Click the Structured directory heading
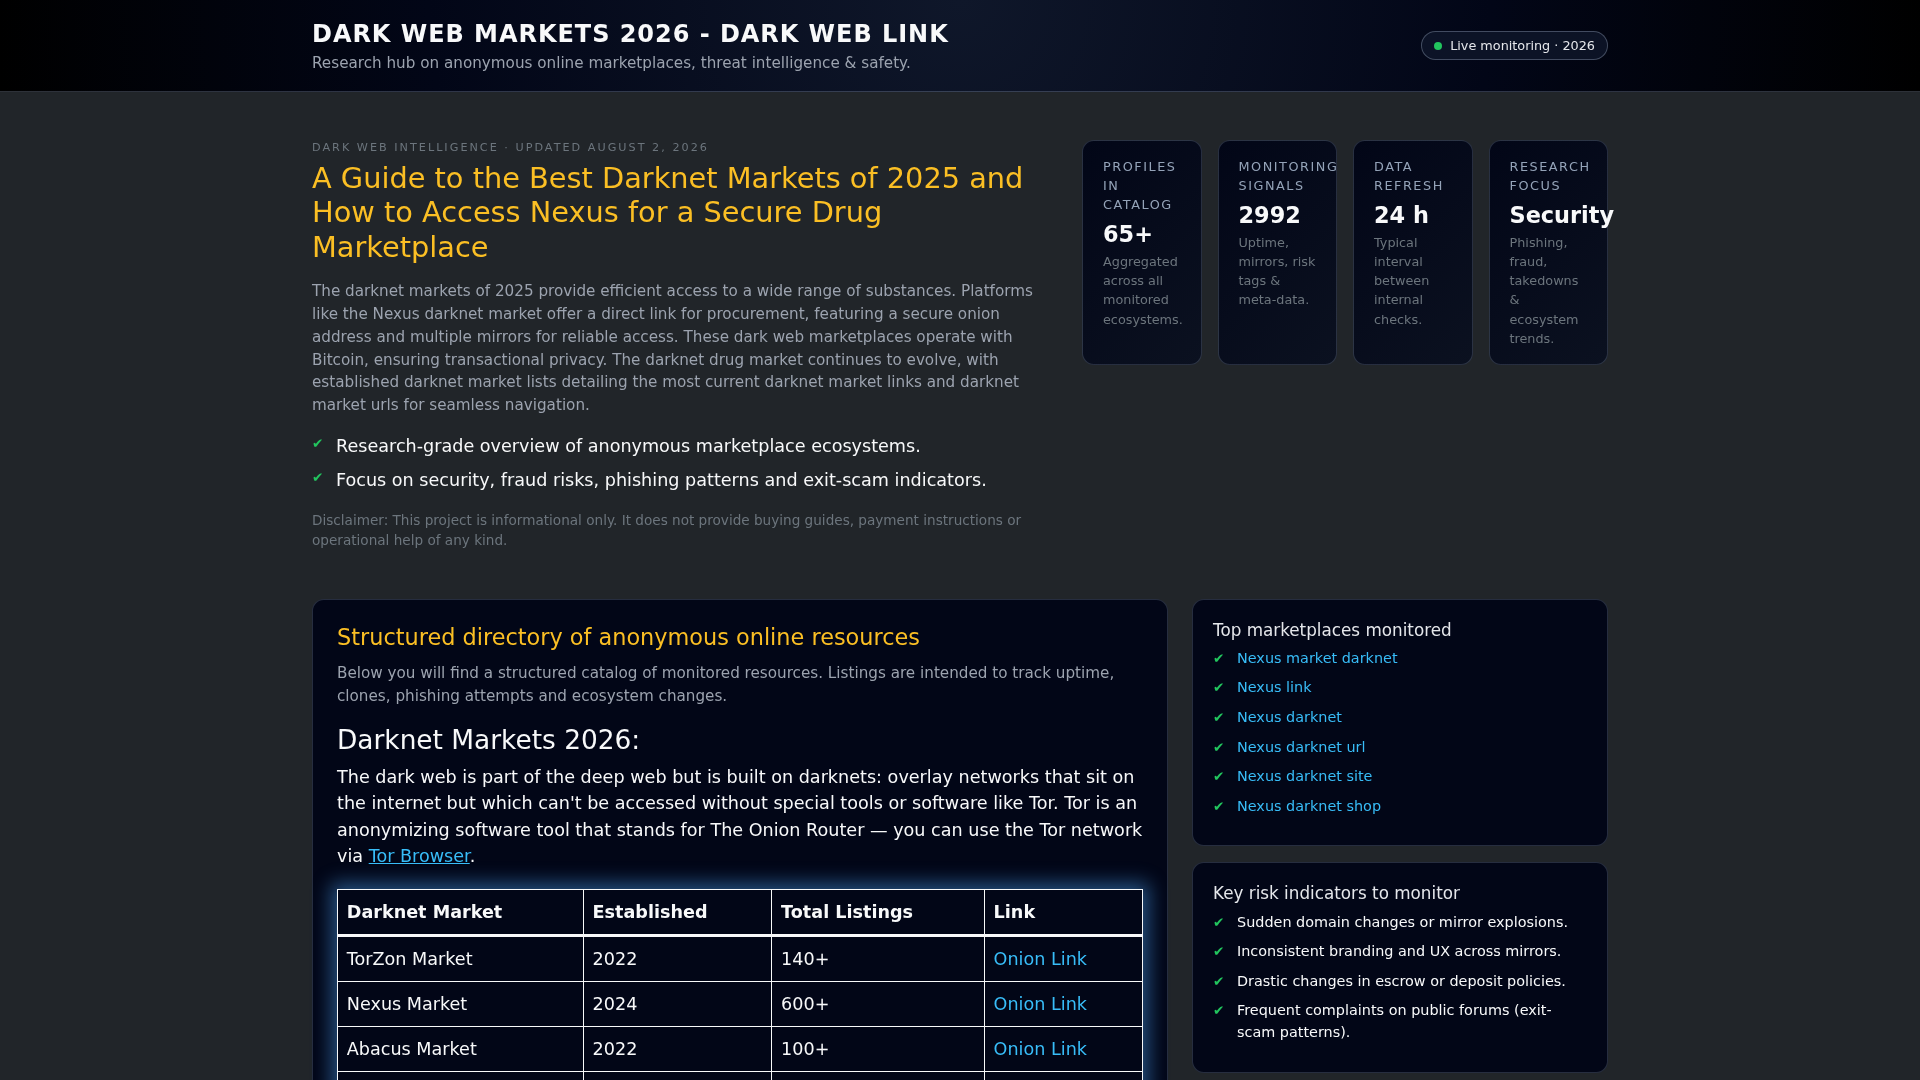This screenshot has height=1080, width=1920. coord(628,637)
